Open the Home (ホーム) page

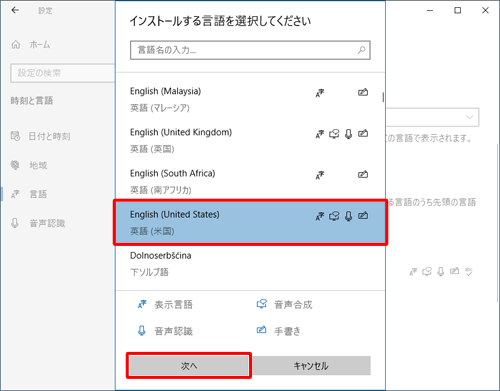coord(40,44)
